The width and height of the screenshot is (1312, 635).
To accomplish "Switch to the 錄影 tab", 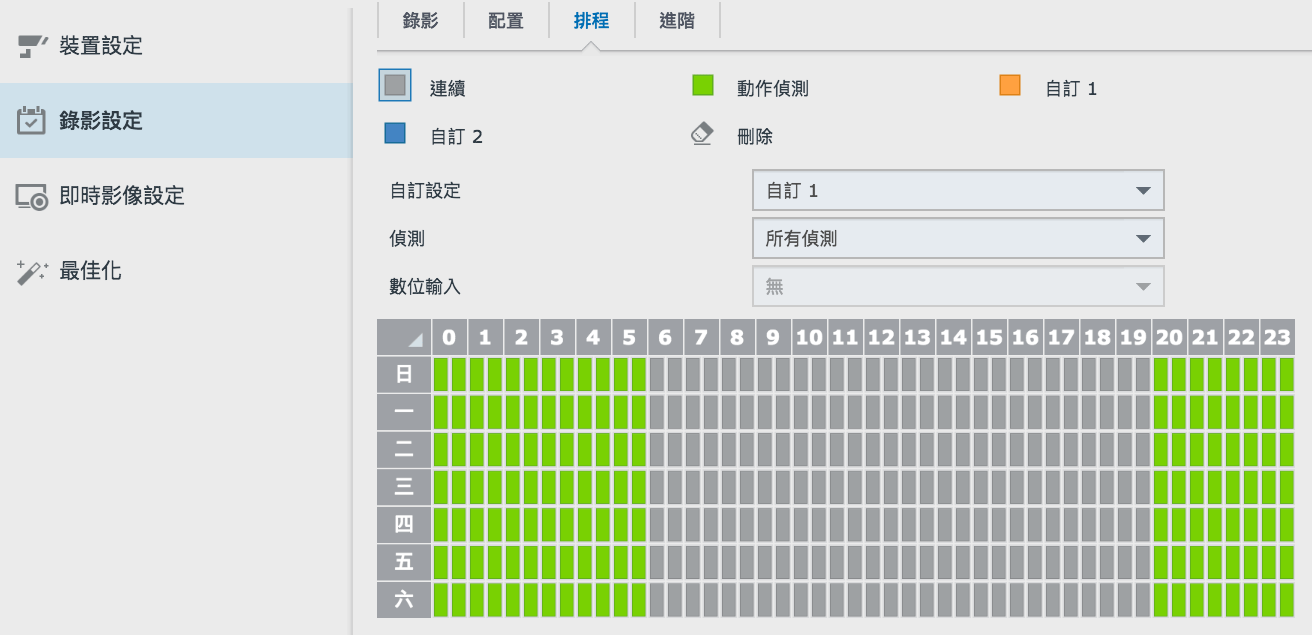I will point(420,21).
